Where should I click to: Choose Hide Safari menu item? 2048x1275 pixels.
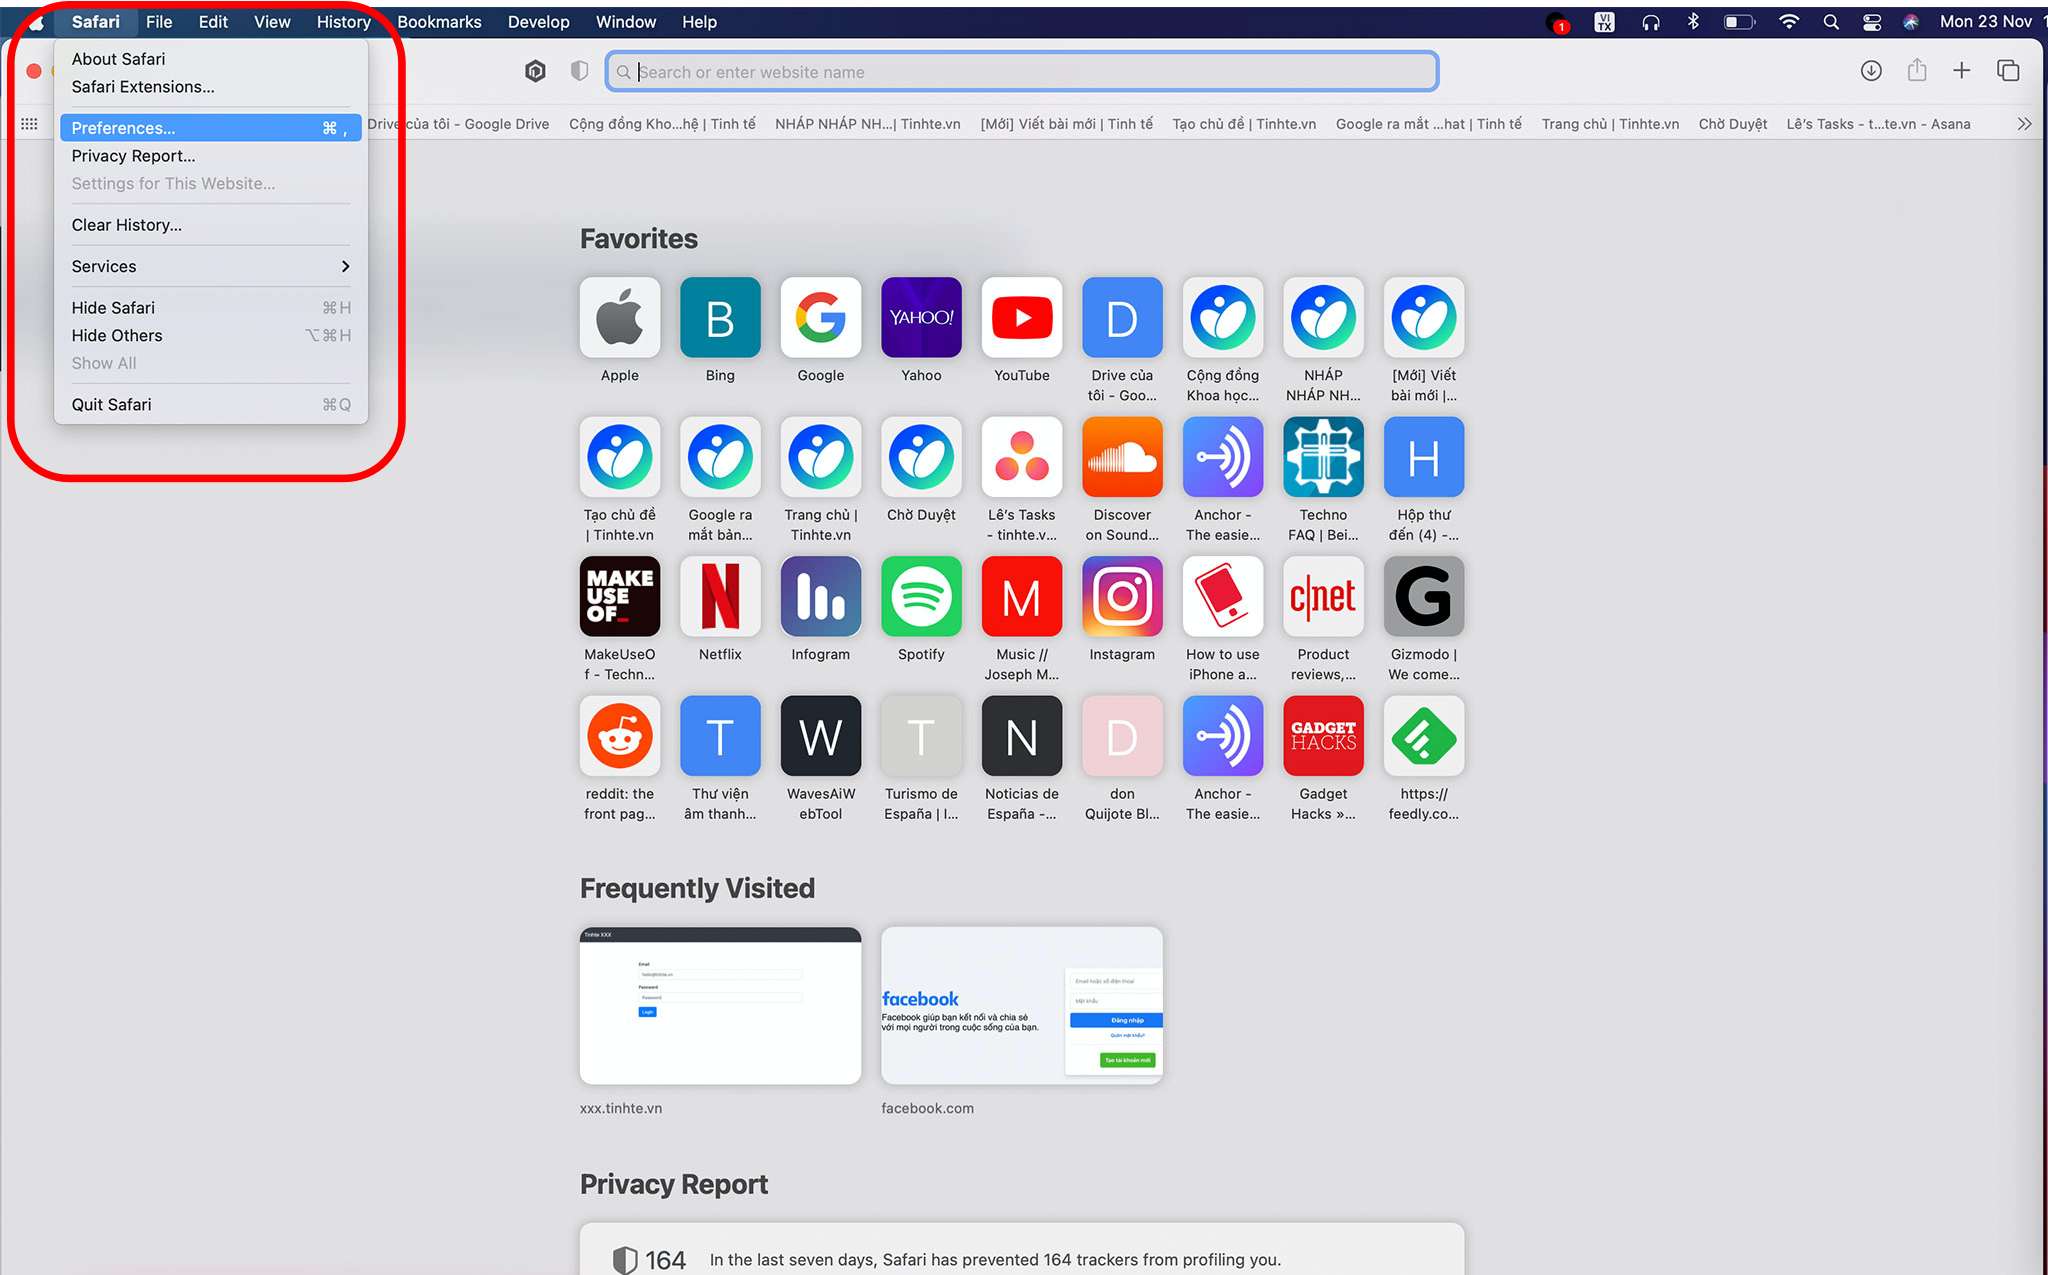(210, 308)
